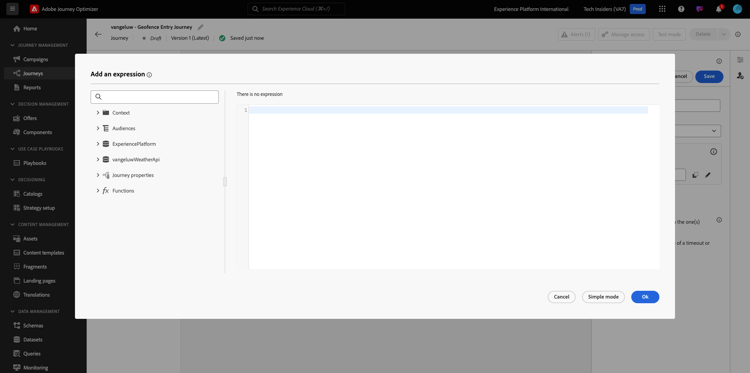Screen dimensions: 750x373
Task: Click the Adobe logo icon
Action: (x=34, y=9)
